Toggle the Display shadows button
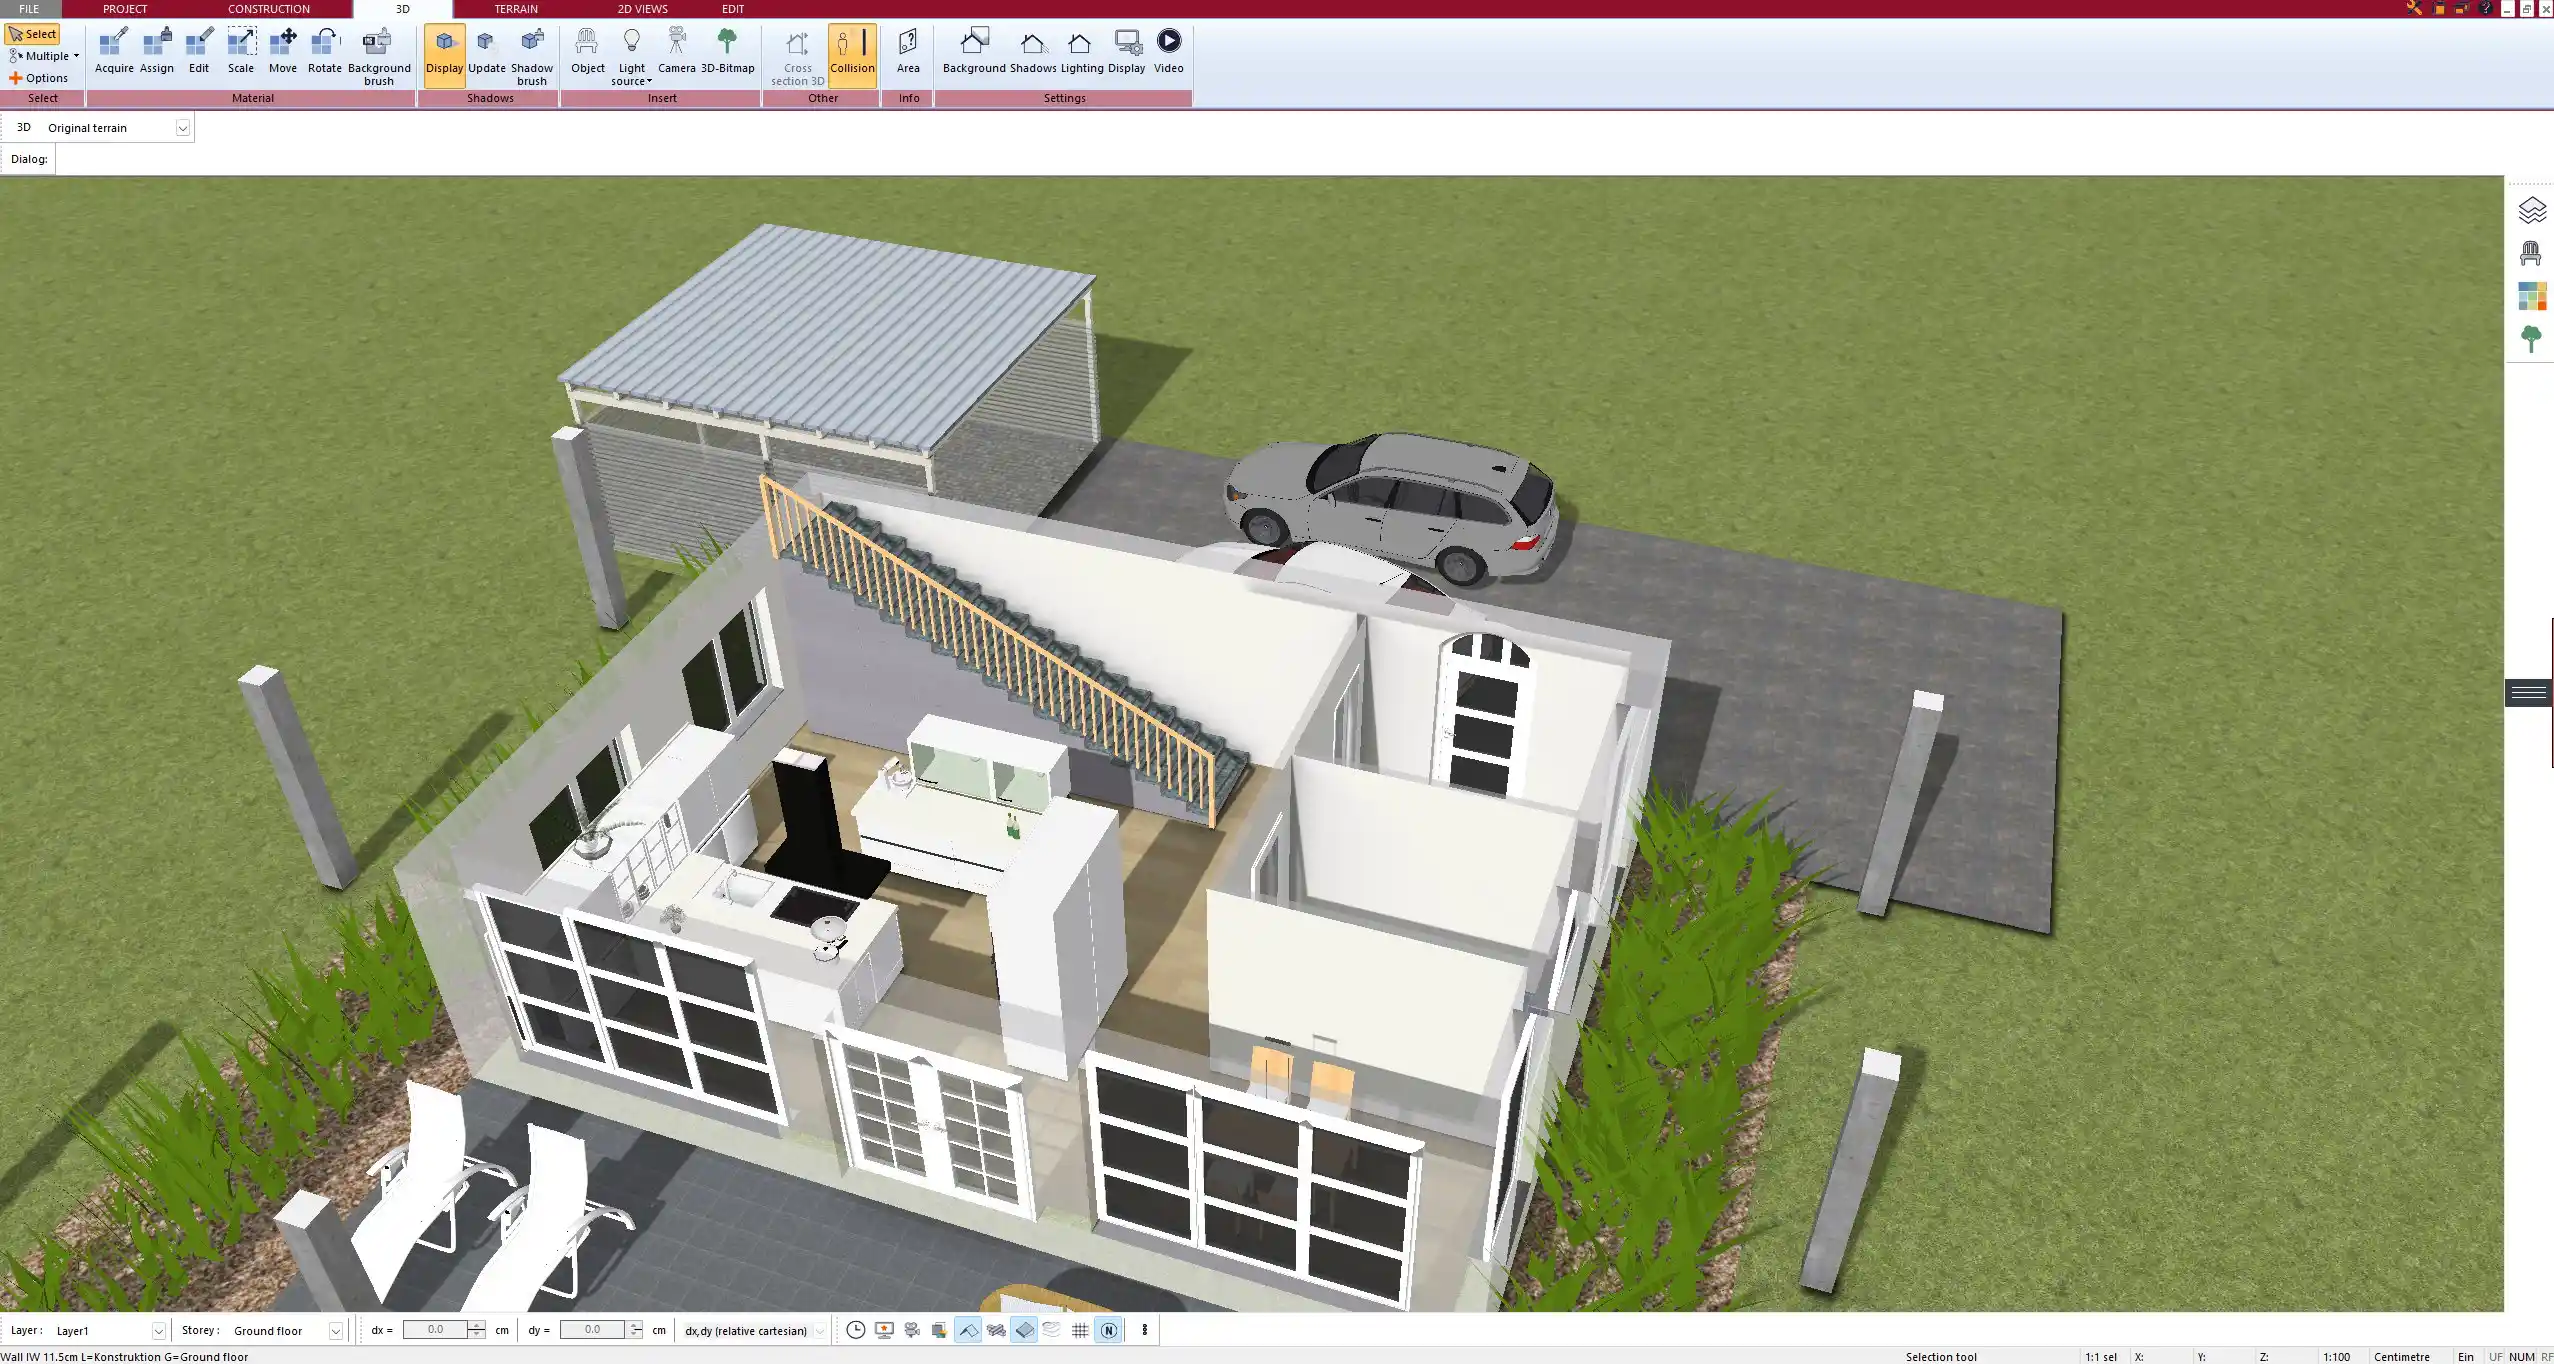 point(444,55)
